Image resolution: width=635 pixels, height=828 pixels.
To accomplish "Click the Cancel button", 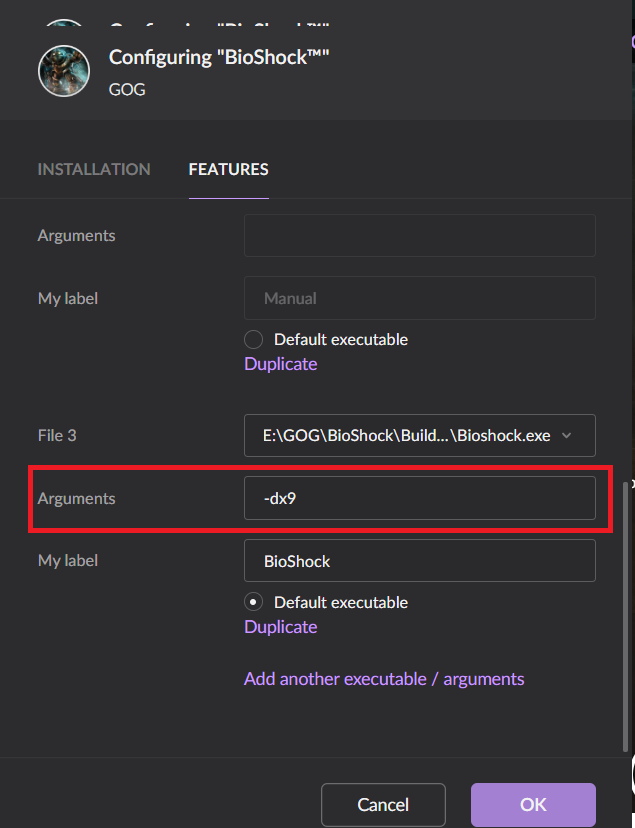I will click(383, 805).
